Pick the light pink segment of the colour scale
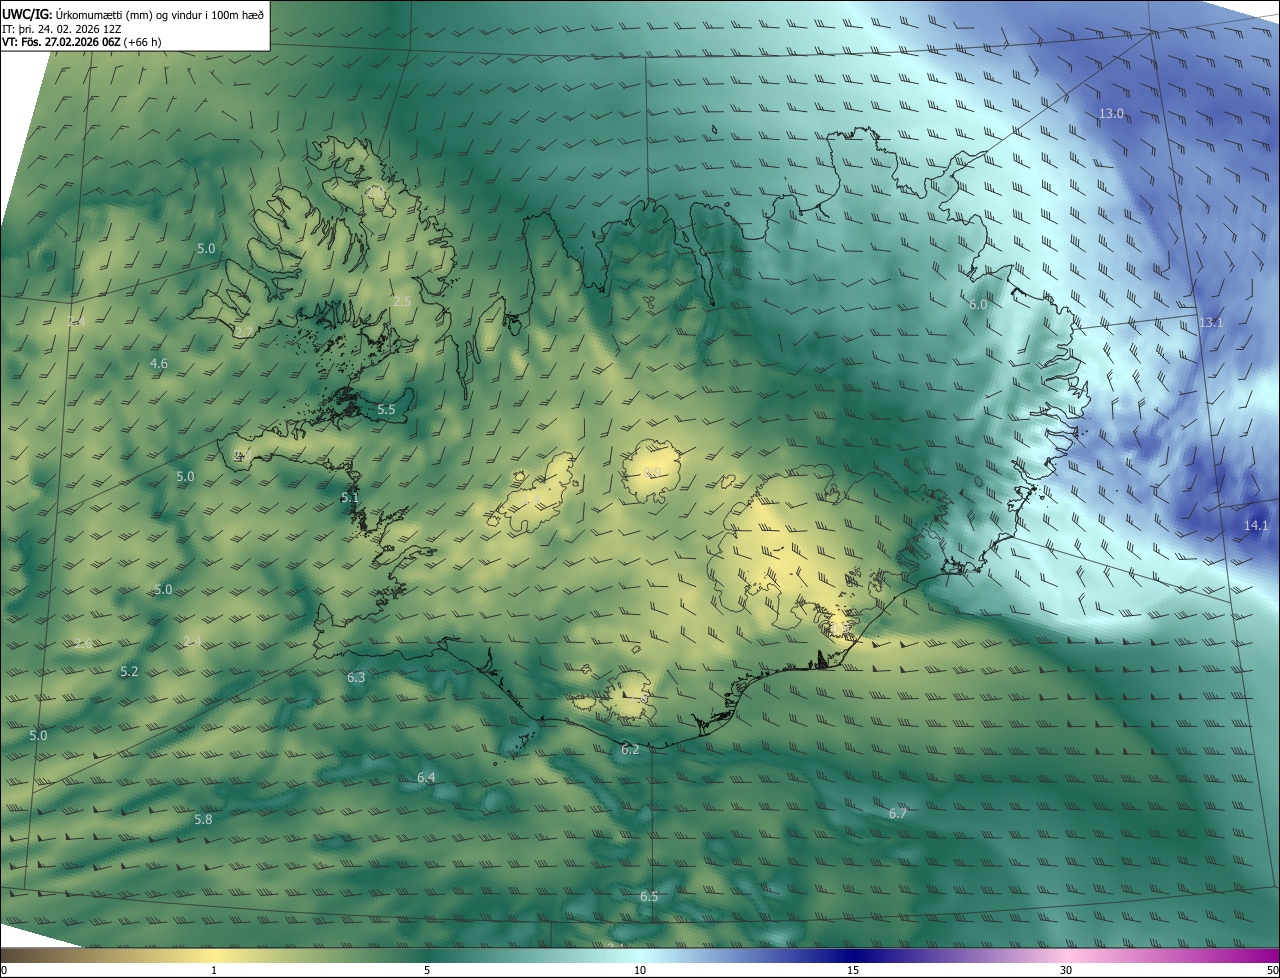 coord(1066,956)
